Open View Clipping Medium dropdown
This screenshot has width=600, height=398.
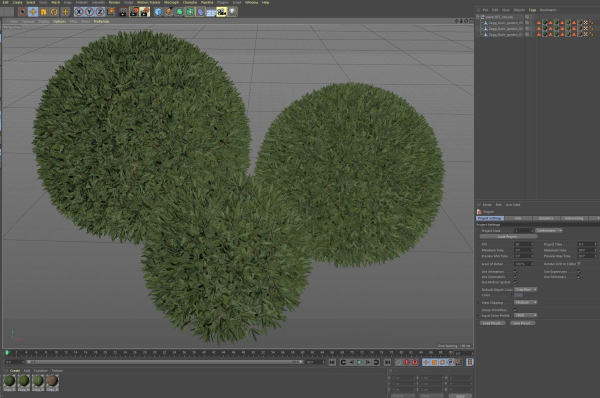[525, 302]
